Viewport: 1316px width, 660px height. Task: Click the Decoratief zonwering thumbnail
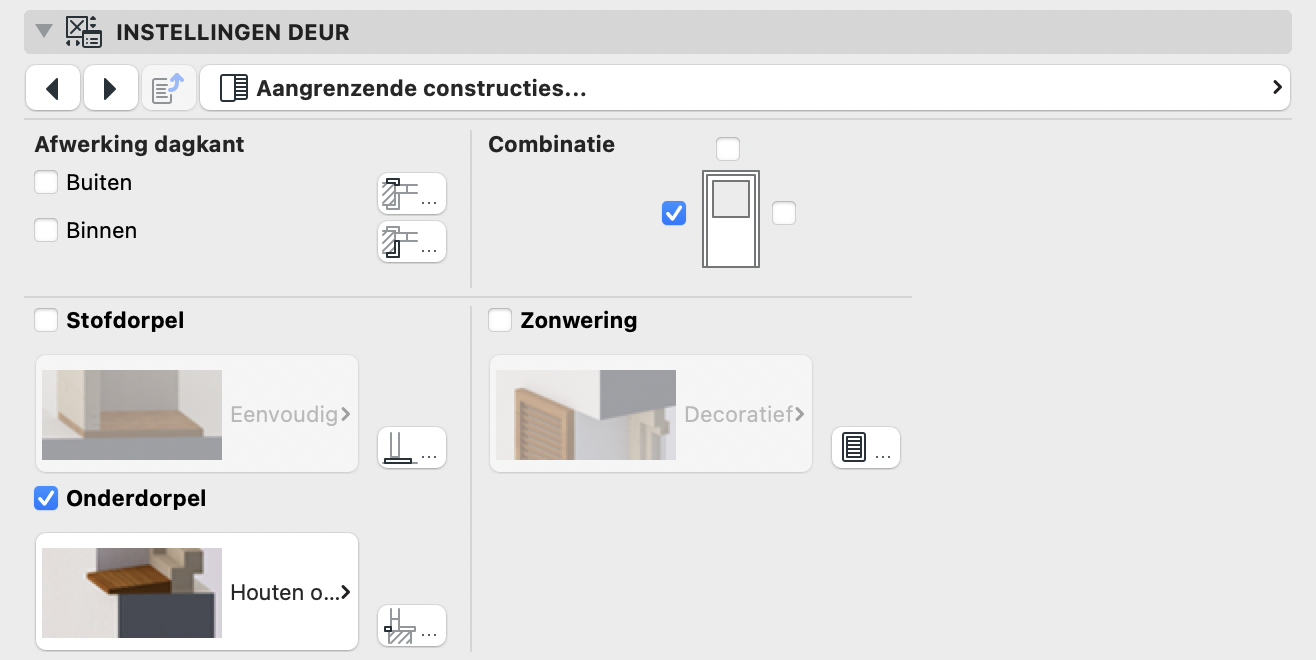586,415
